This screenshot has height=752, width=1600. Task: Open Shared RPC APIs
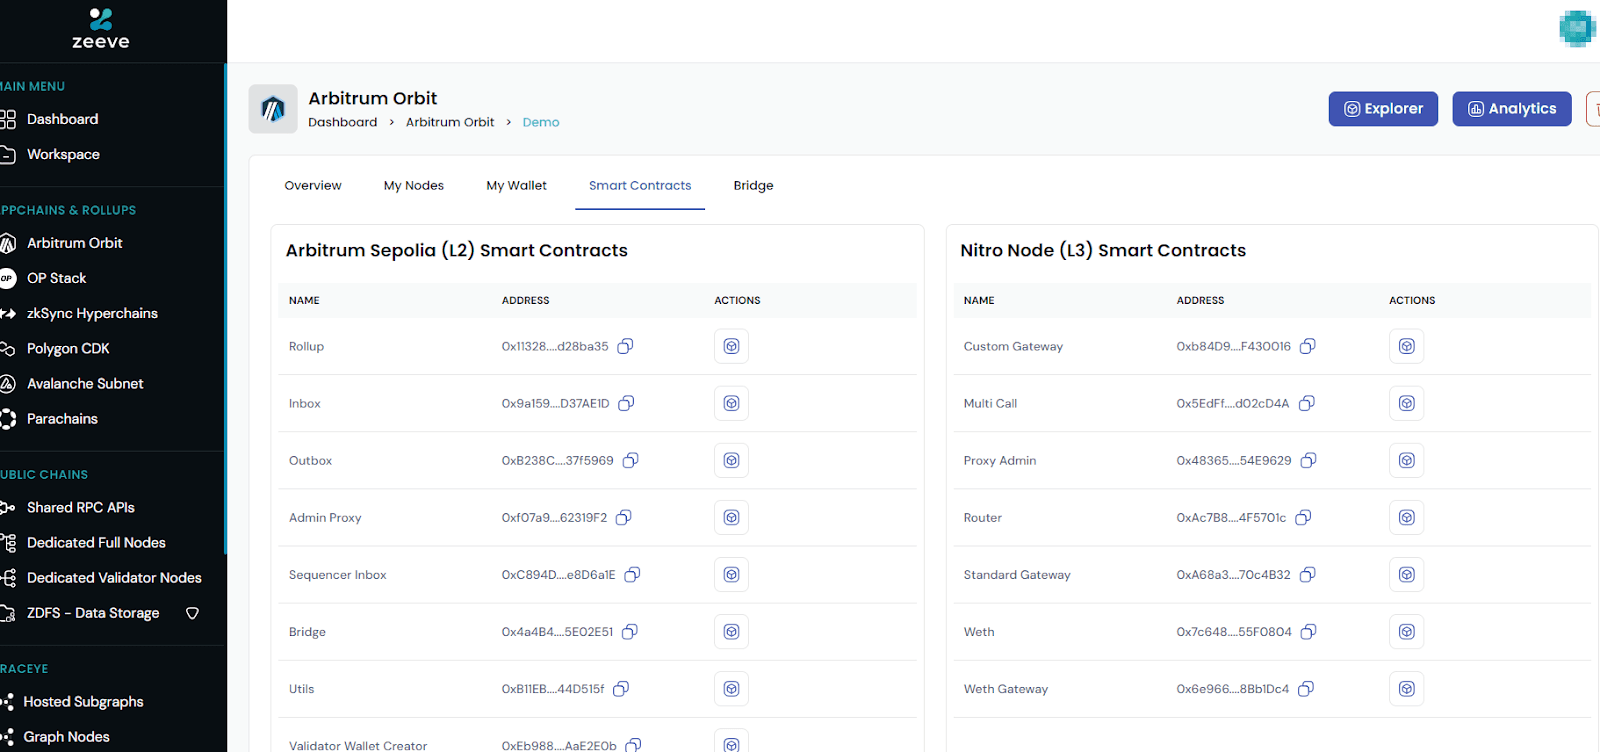click(x=81, y=507)
